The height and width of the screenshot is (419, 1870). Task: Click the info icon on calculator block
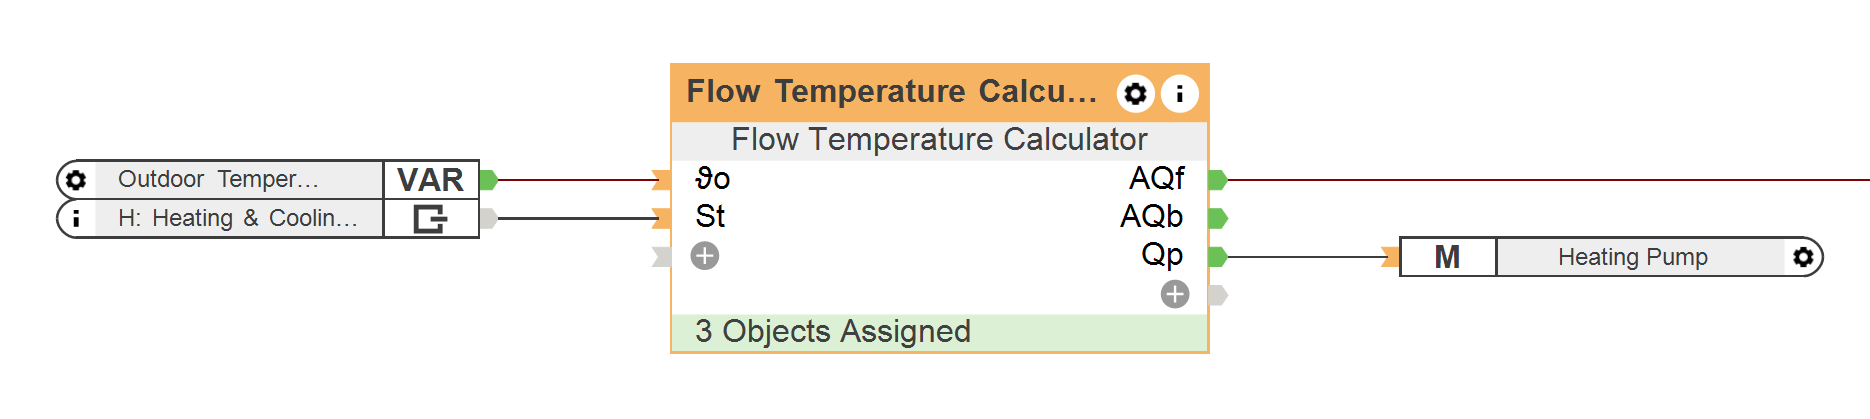[1180, 94]
